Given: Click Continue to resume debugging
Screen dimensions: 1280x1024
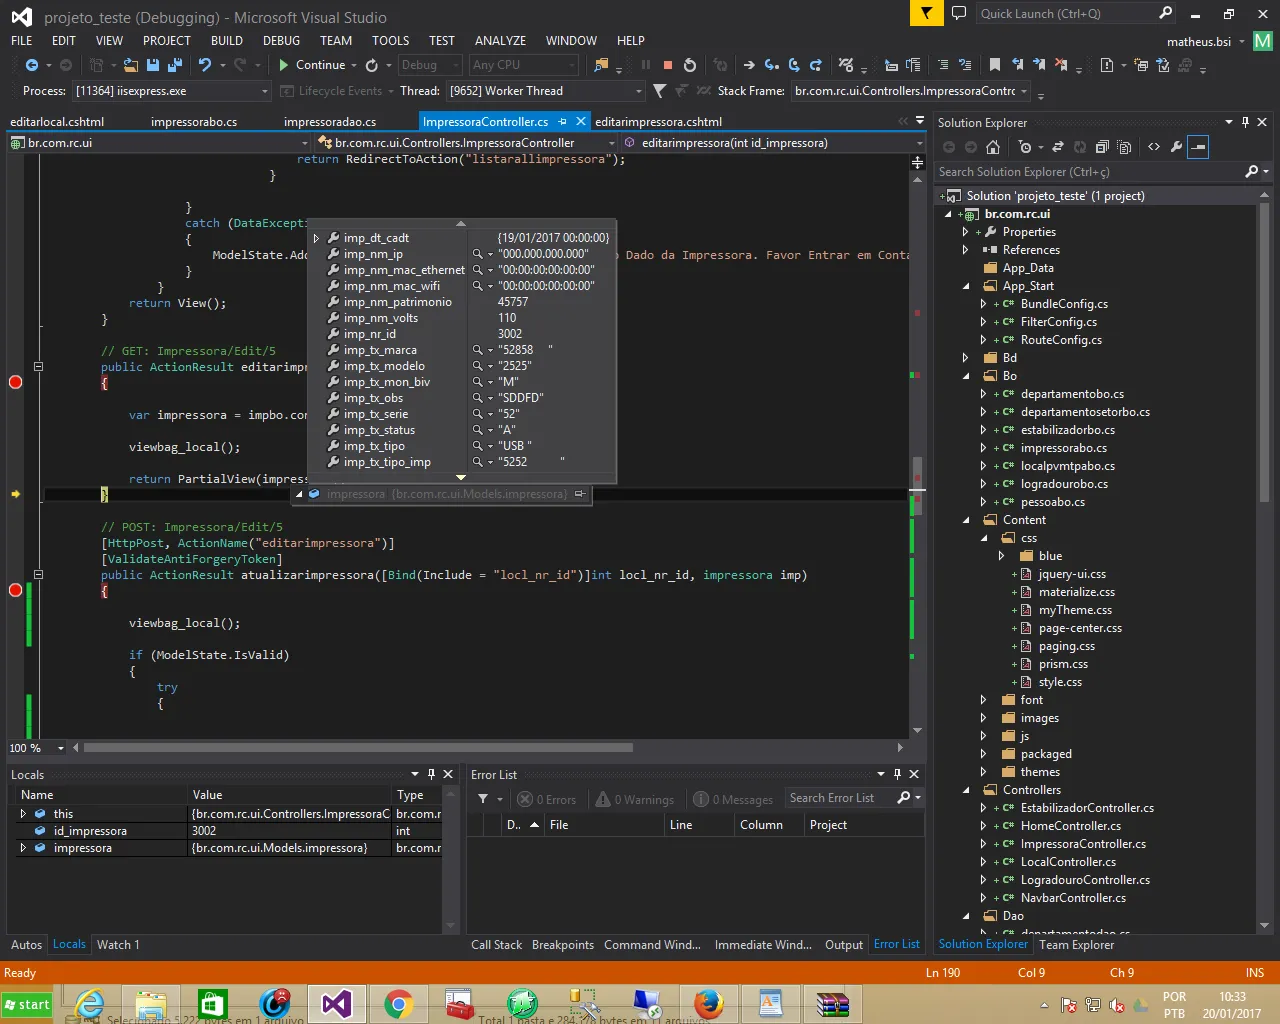Looking at the screenshot, I should point(311,65).
